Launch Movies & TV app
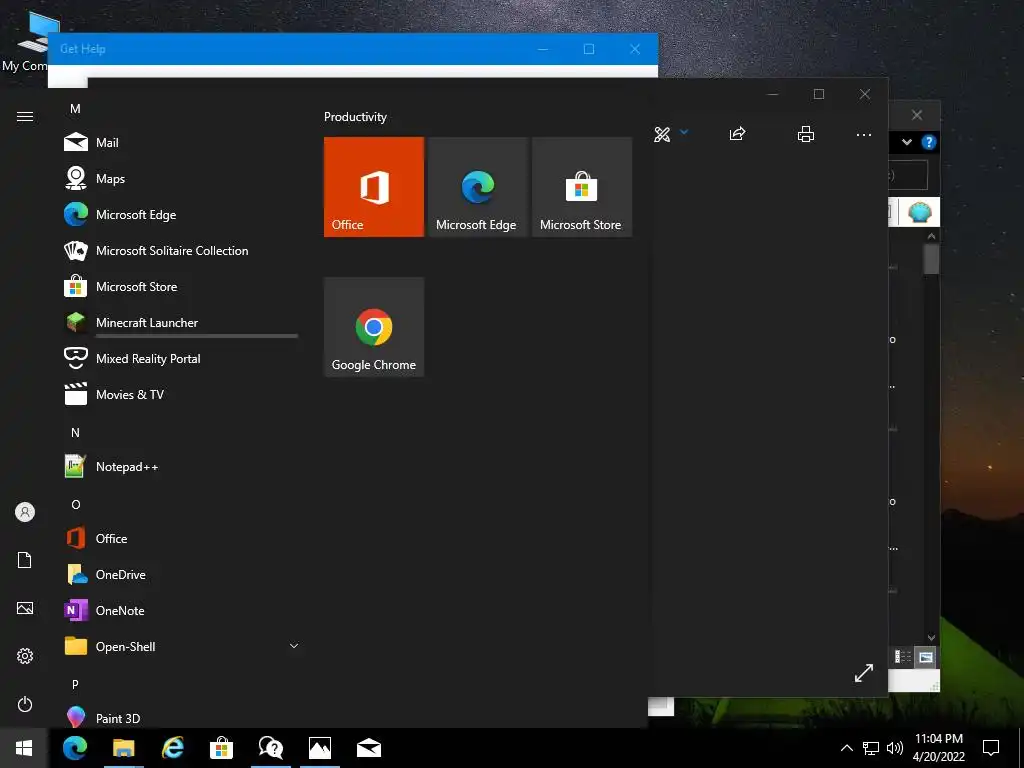The height and width of the screenshot is (768, 1024). pos(180,394)
